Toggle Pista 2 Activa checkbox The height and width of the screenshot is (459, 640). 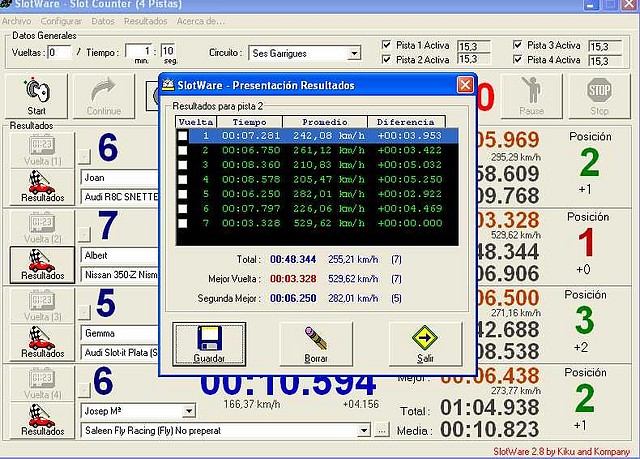[x=386, y=59]
